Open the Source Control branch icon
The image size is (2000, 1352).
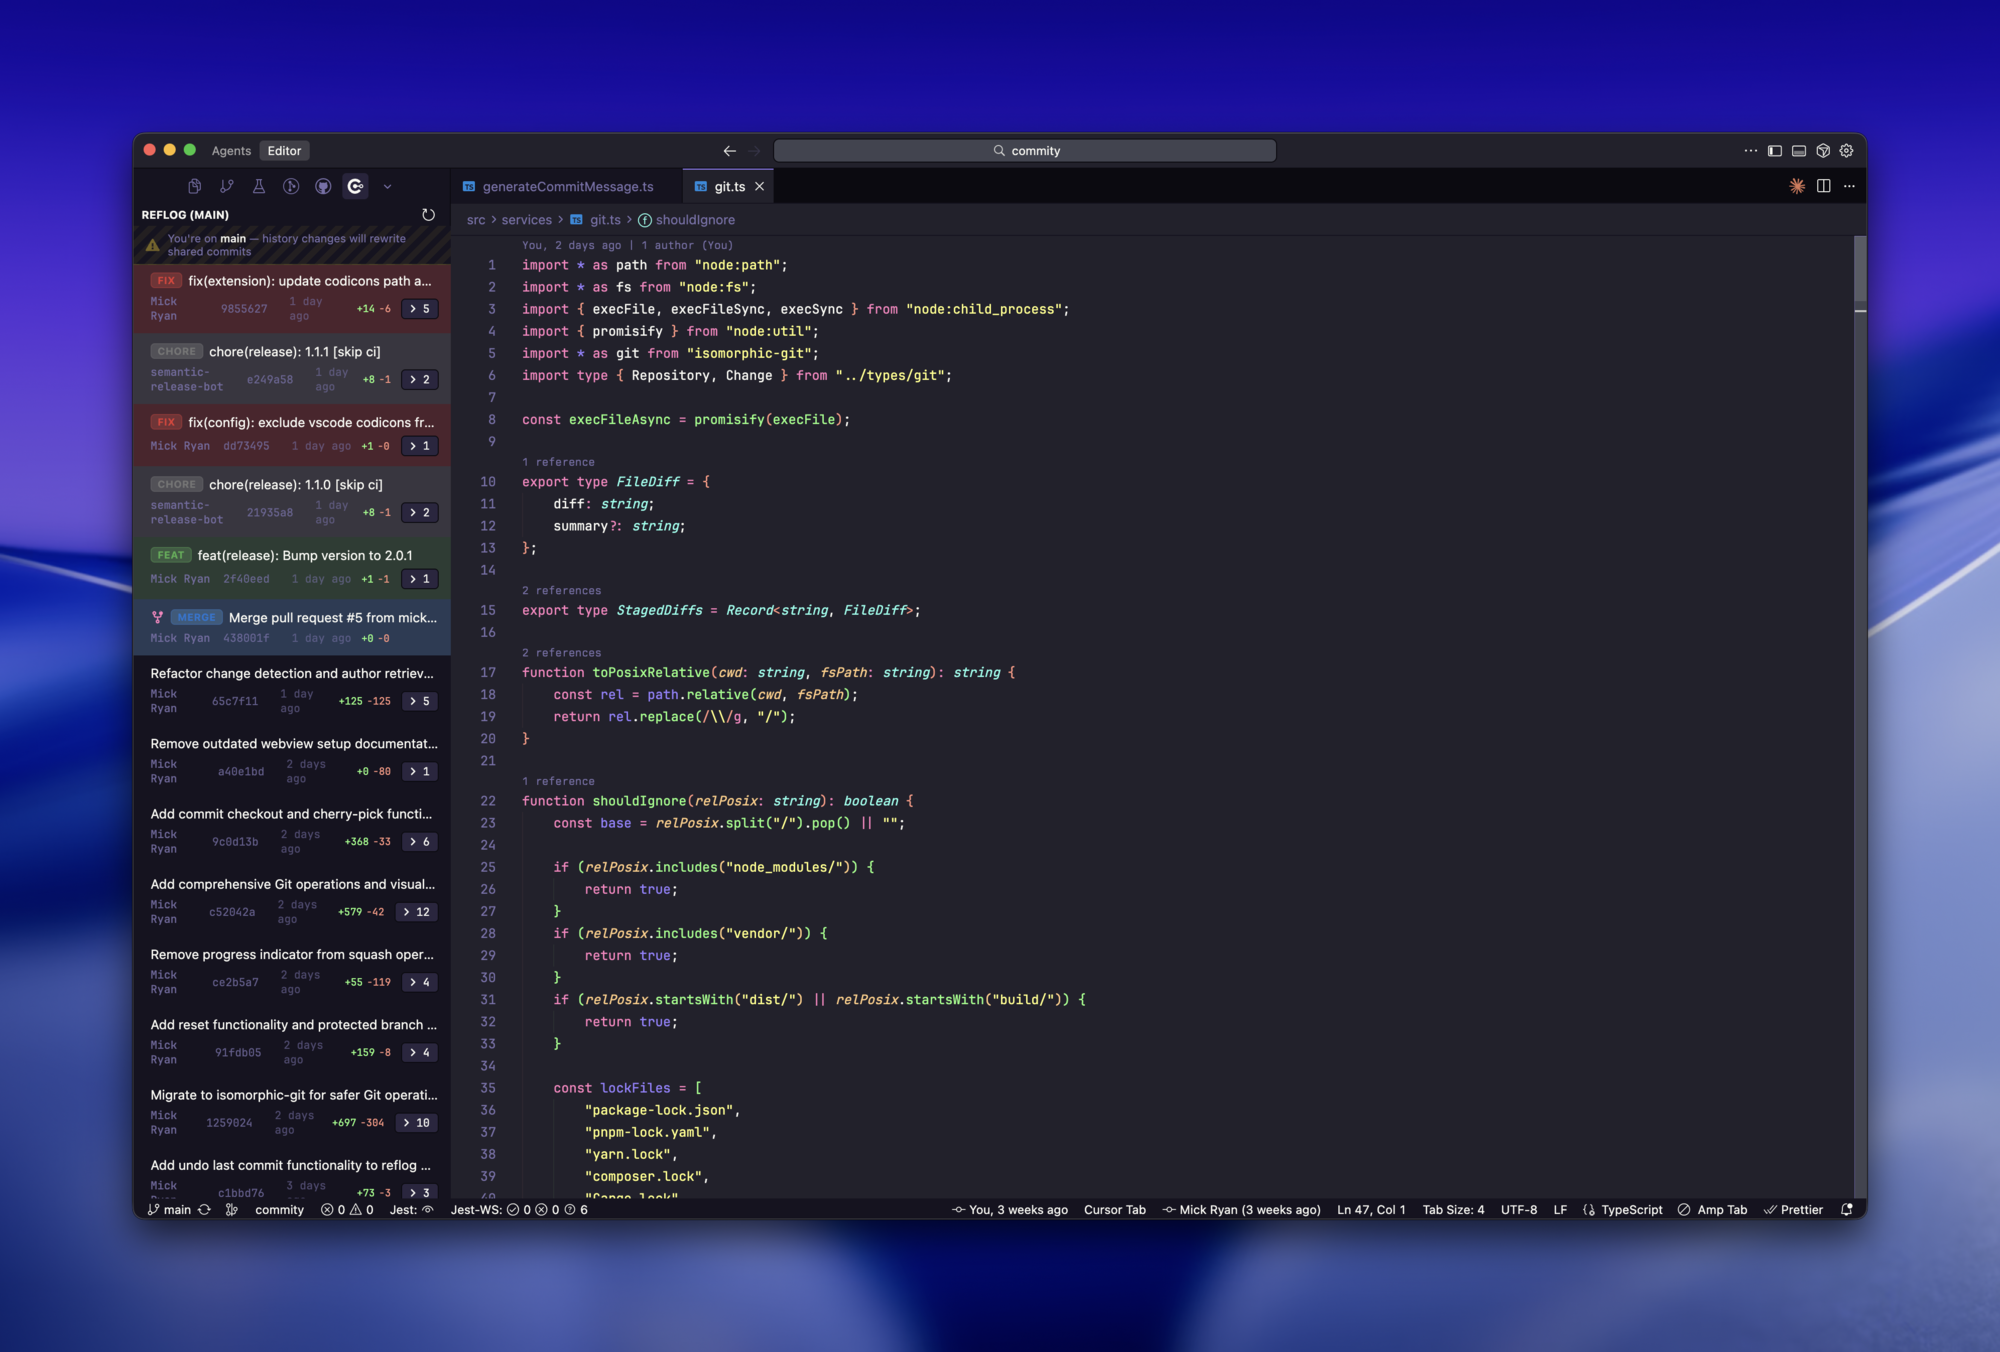[x=227, y=186]
